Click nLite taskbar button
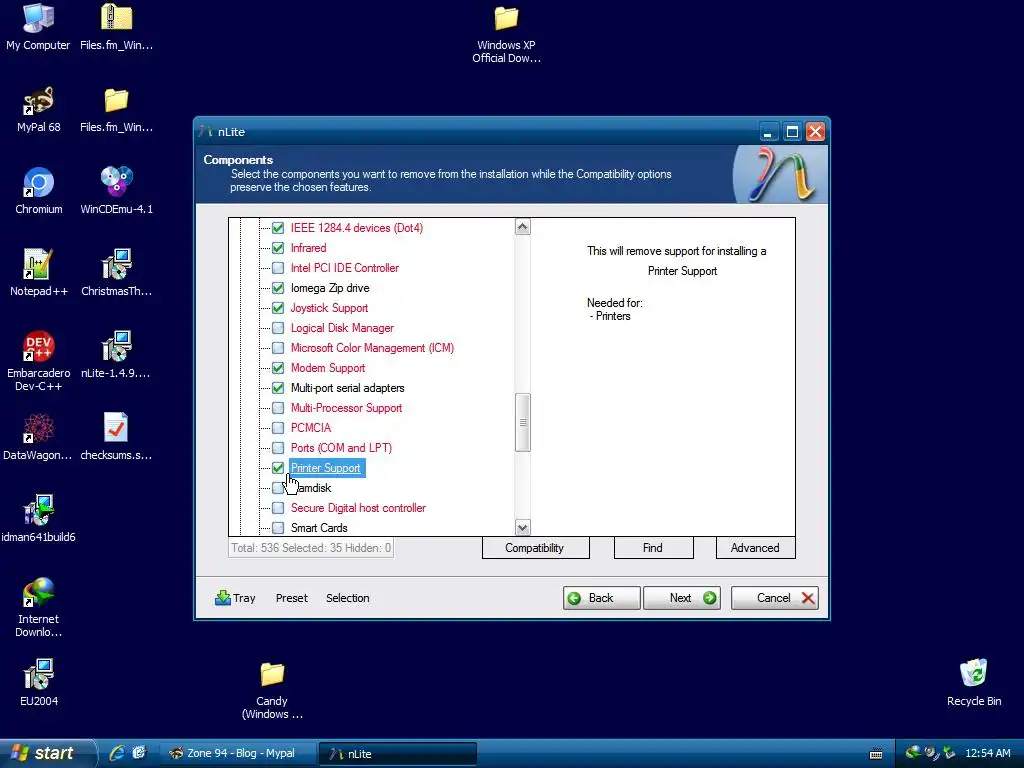The height and width of the screenshot is (768, 1024). [x=398, y=754]
